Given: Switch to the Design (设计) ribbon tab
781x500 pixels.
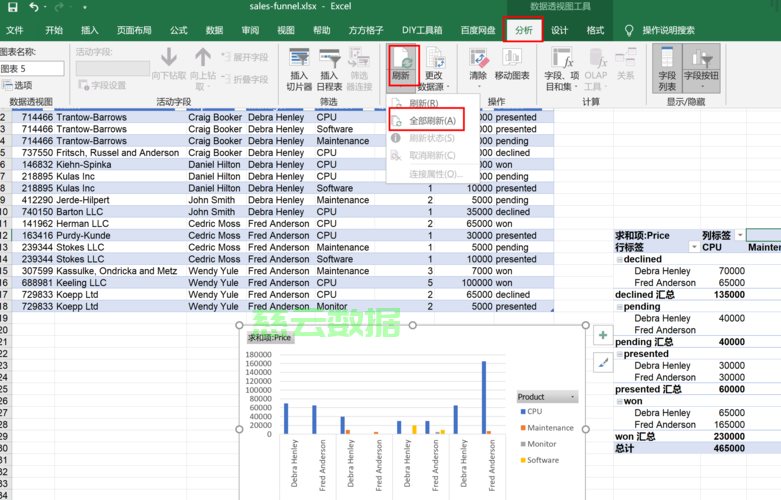Looking at the screenshot, I should [x=559, y=30].
